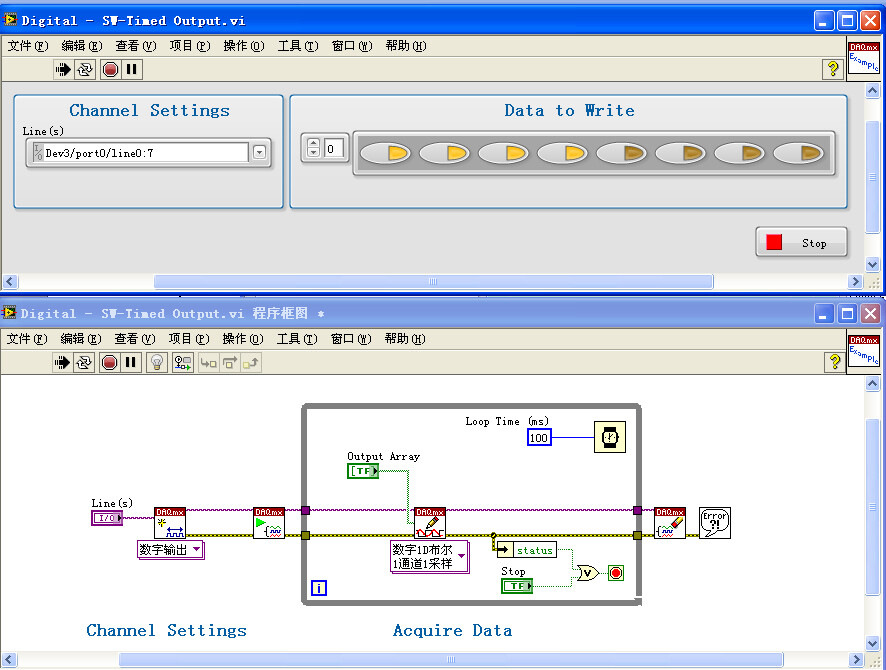Select the DAQmx Clear Task node
This screenshot has width=886, height=670.
(x=670, y=523)
